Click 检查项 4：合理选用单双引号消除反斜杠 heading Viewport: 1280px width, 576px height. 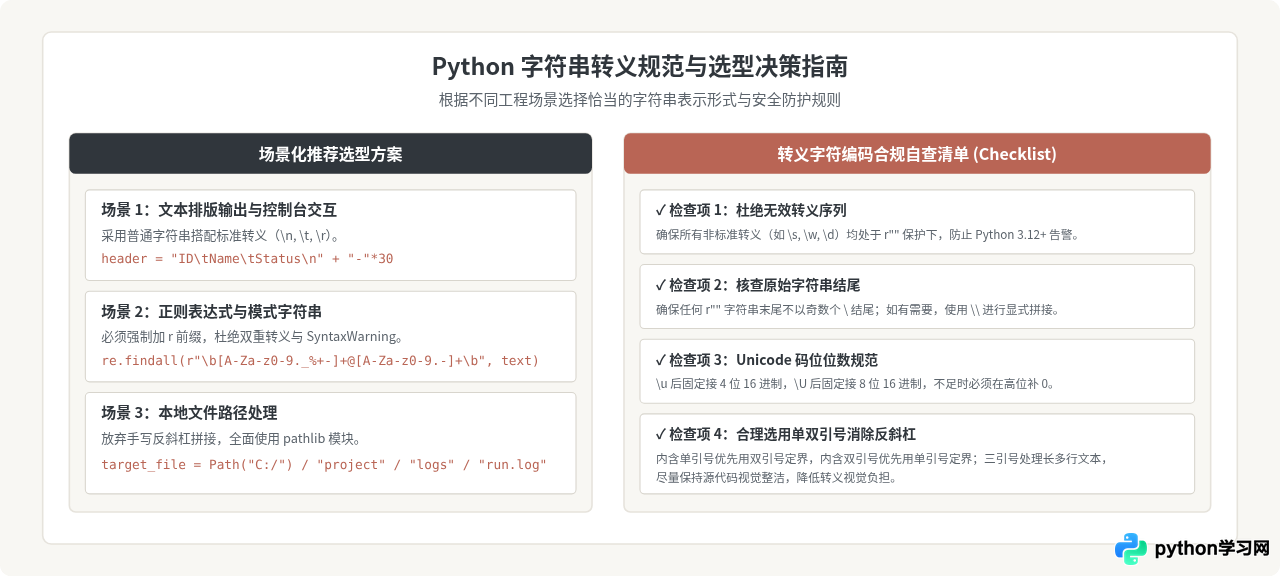point(786,434)
